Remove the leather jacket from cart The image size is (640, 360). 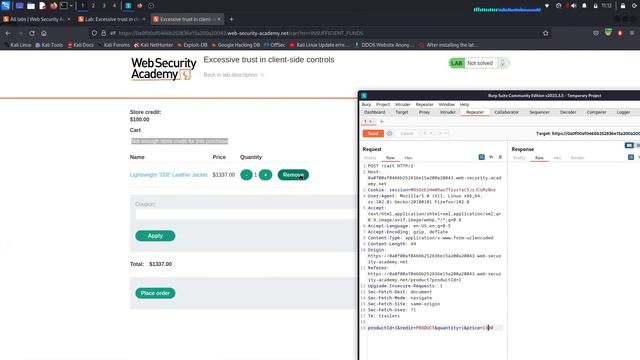(293, 175)
